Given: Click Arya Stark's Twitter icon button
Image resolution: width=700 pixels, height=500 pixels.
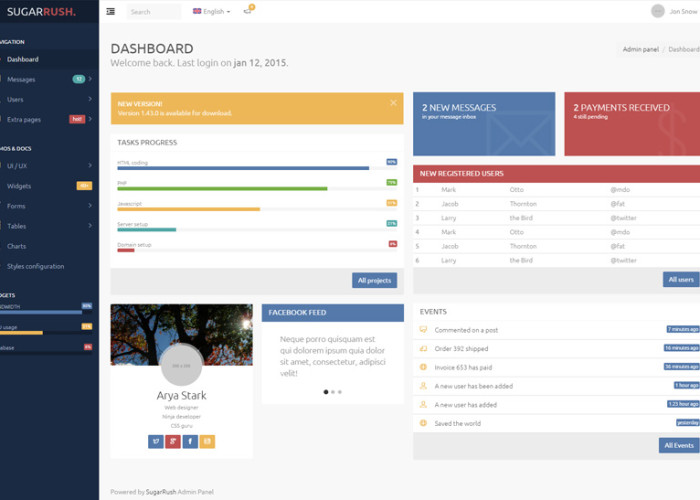Looking at the screenshot, I should 156,442.
